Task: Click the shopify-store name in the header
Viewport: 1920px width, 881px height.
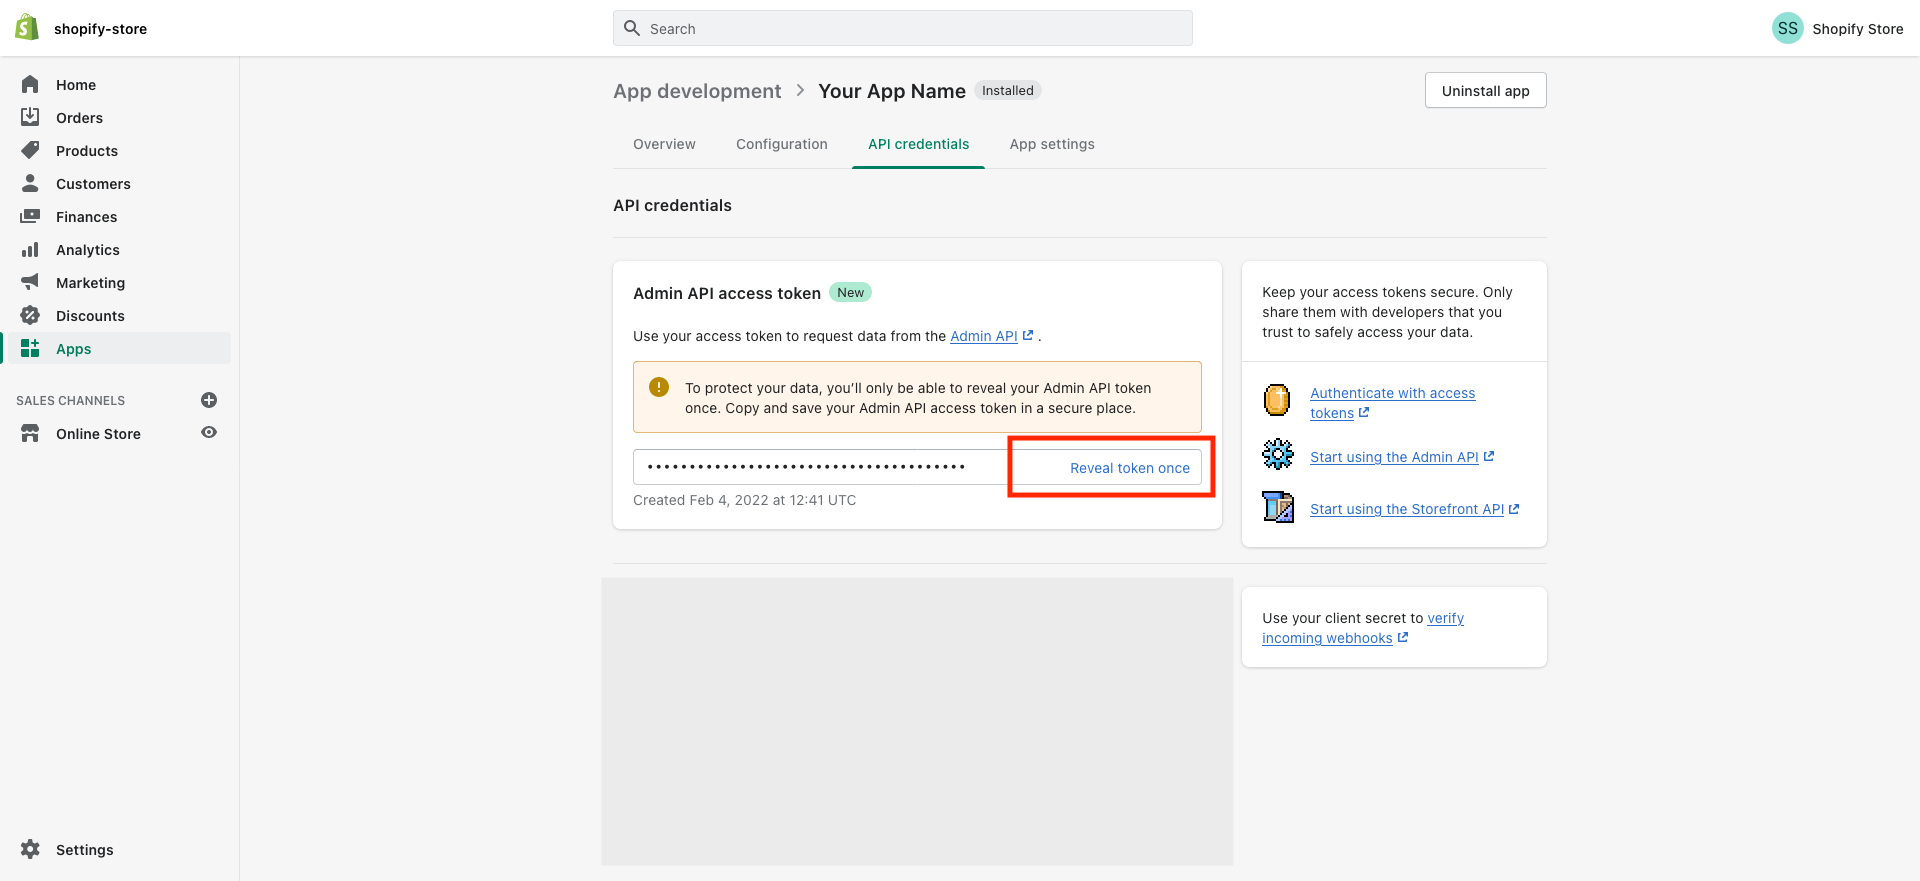Action: point(100,29)
